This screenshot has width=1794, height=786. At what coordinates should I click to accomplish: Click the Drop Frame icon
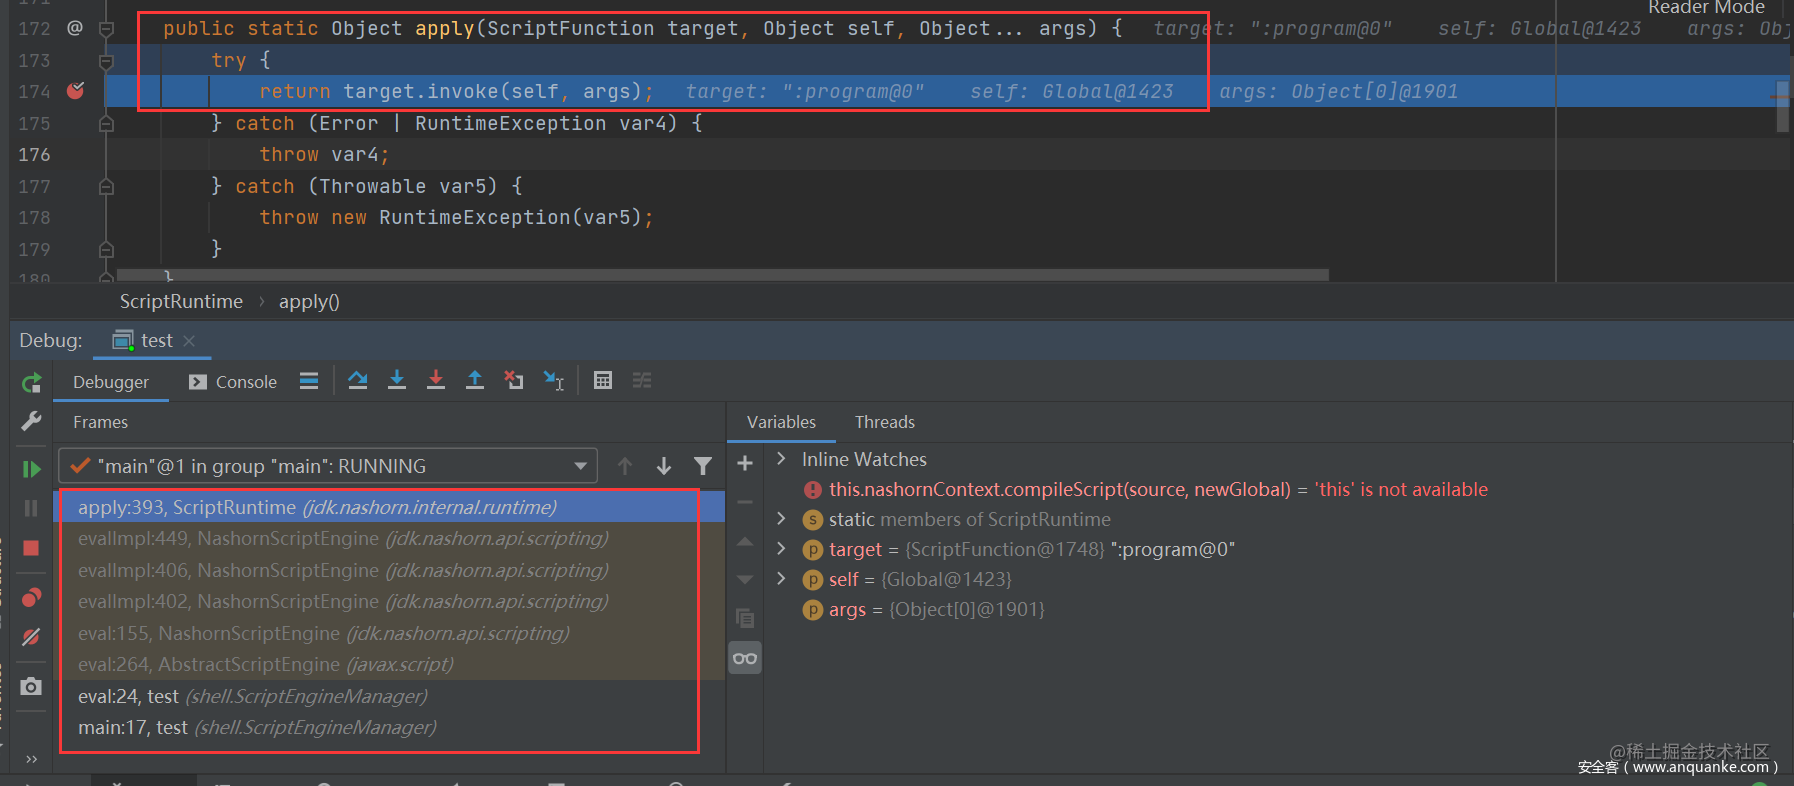[514, 380]
